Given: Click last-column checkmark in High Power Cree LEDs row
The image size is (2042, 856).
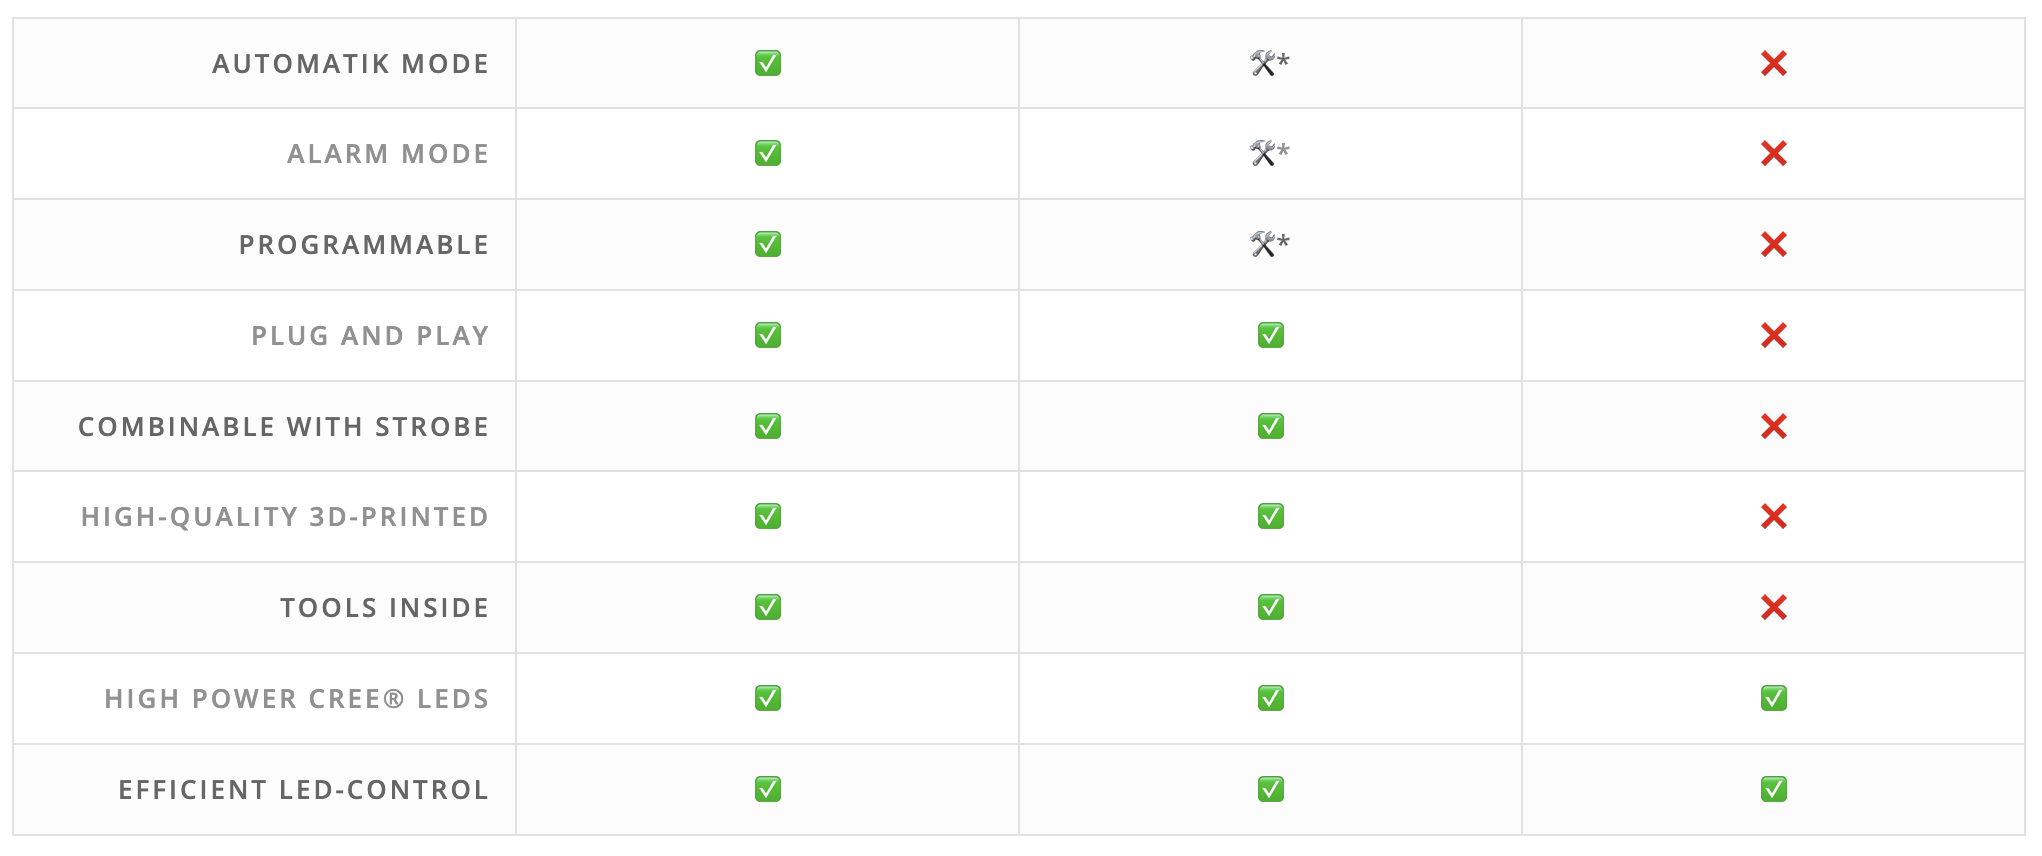Looking at the screenshot, I should pos(1774,698).
